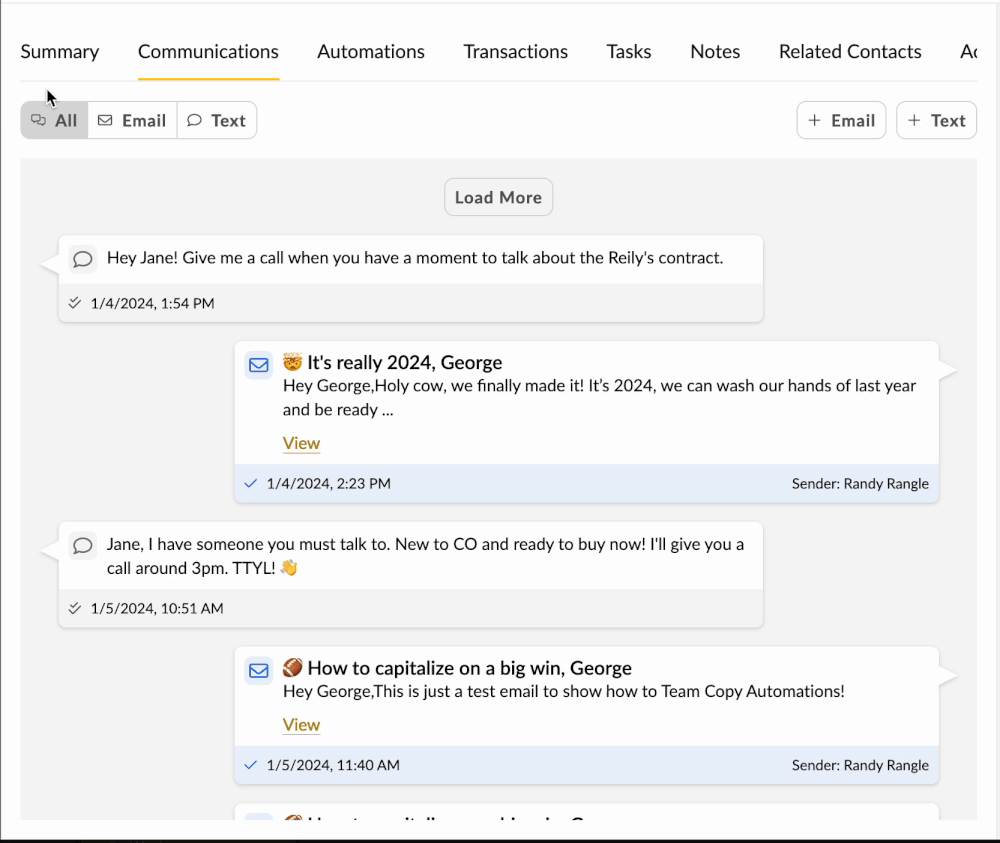Switch the filter to show Email only

click(132, 120)
